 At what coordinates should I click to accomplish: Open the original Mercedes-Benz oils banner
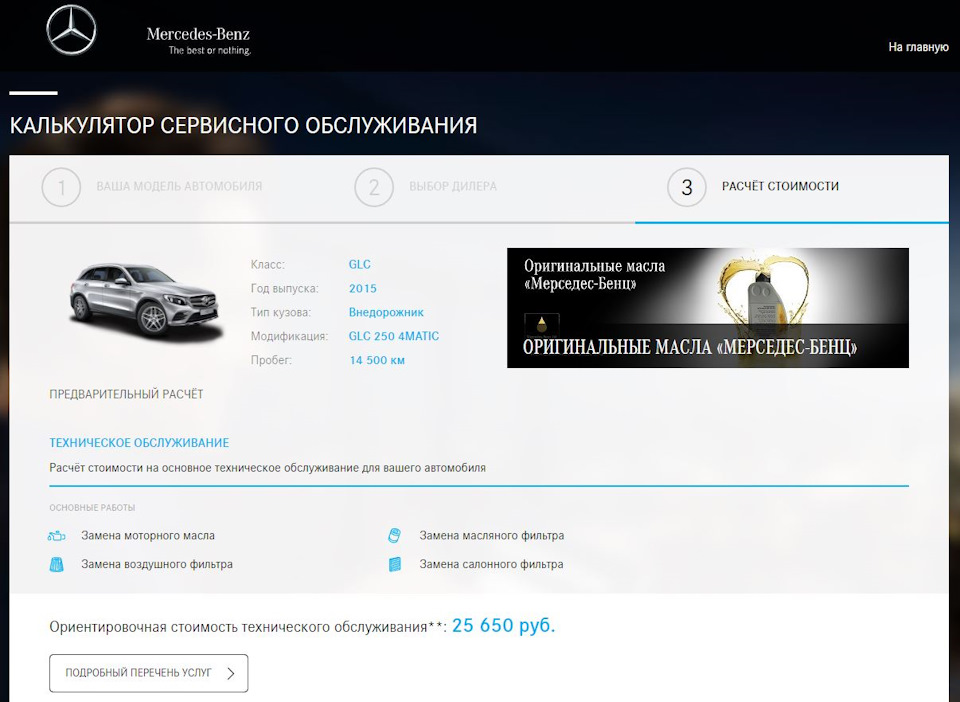click(x=708, y=308)
